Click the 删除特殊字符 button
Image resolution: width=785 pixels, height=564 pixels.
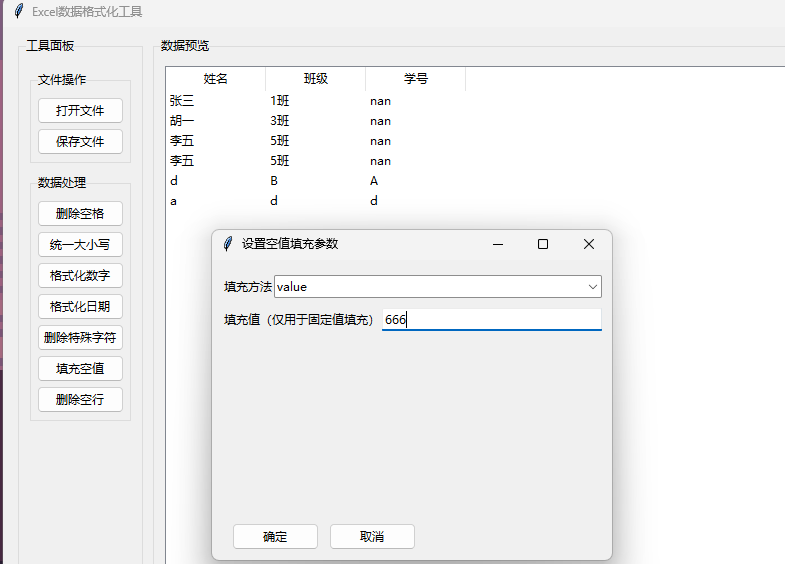pos(80,338)
